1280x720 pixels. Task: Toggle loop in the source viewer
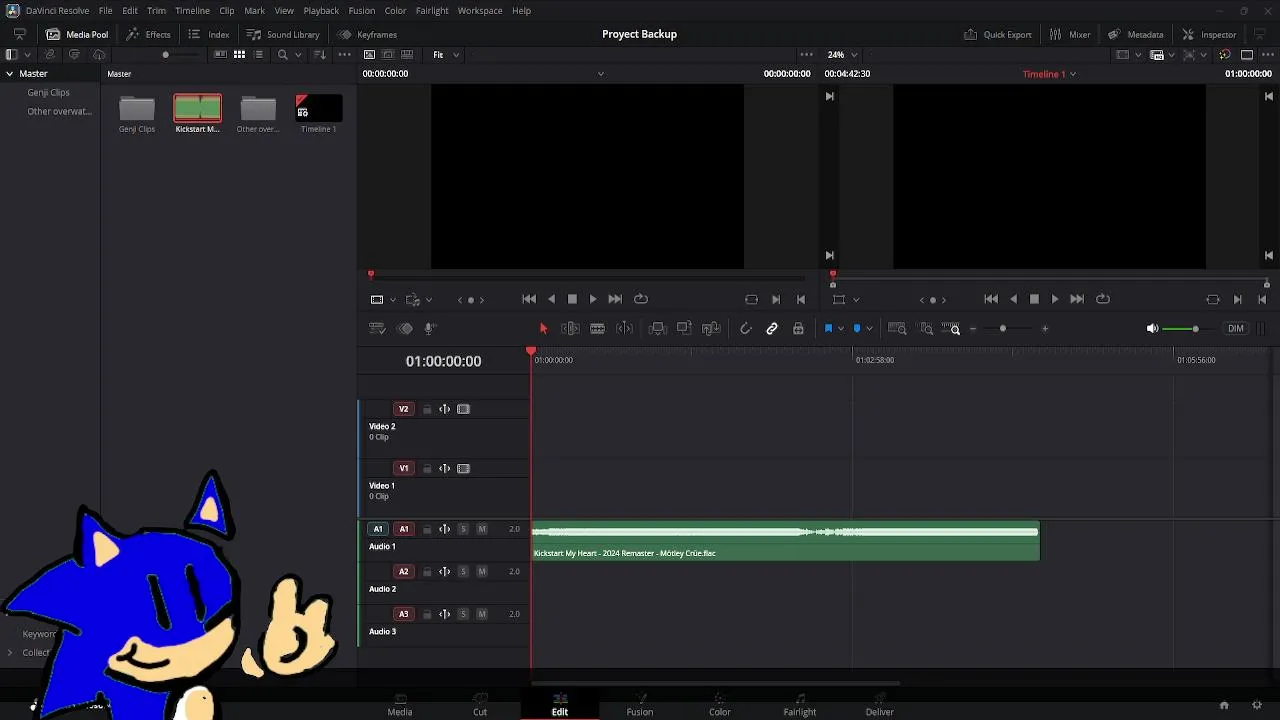(x=641, y=299)
